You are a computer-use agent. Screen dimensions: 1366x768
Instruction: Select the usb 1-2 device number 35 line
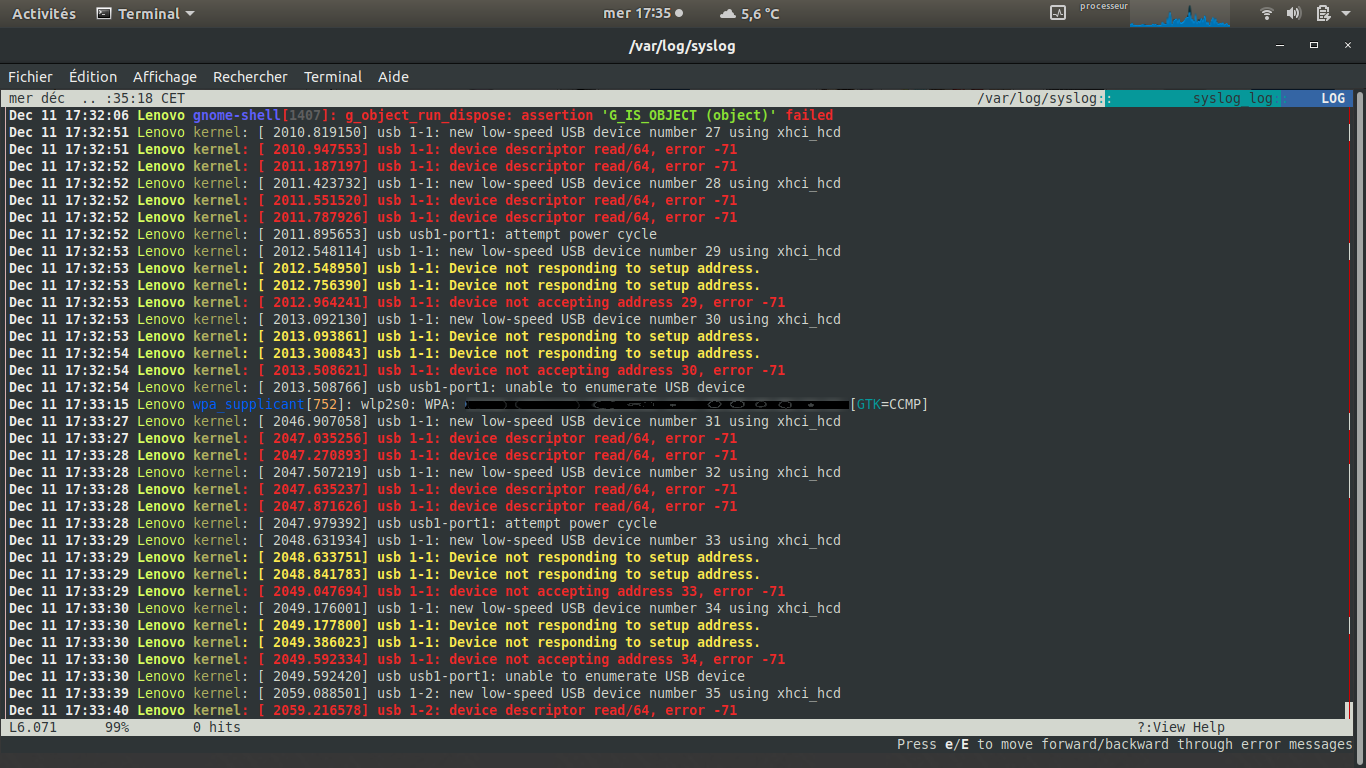pos(425,693)
